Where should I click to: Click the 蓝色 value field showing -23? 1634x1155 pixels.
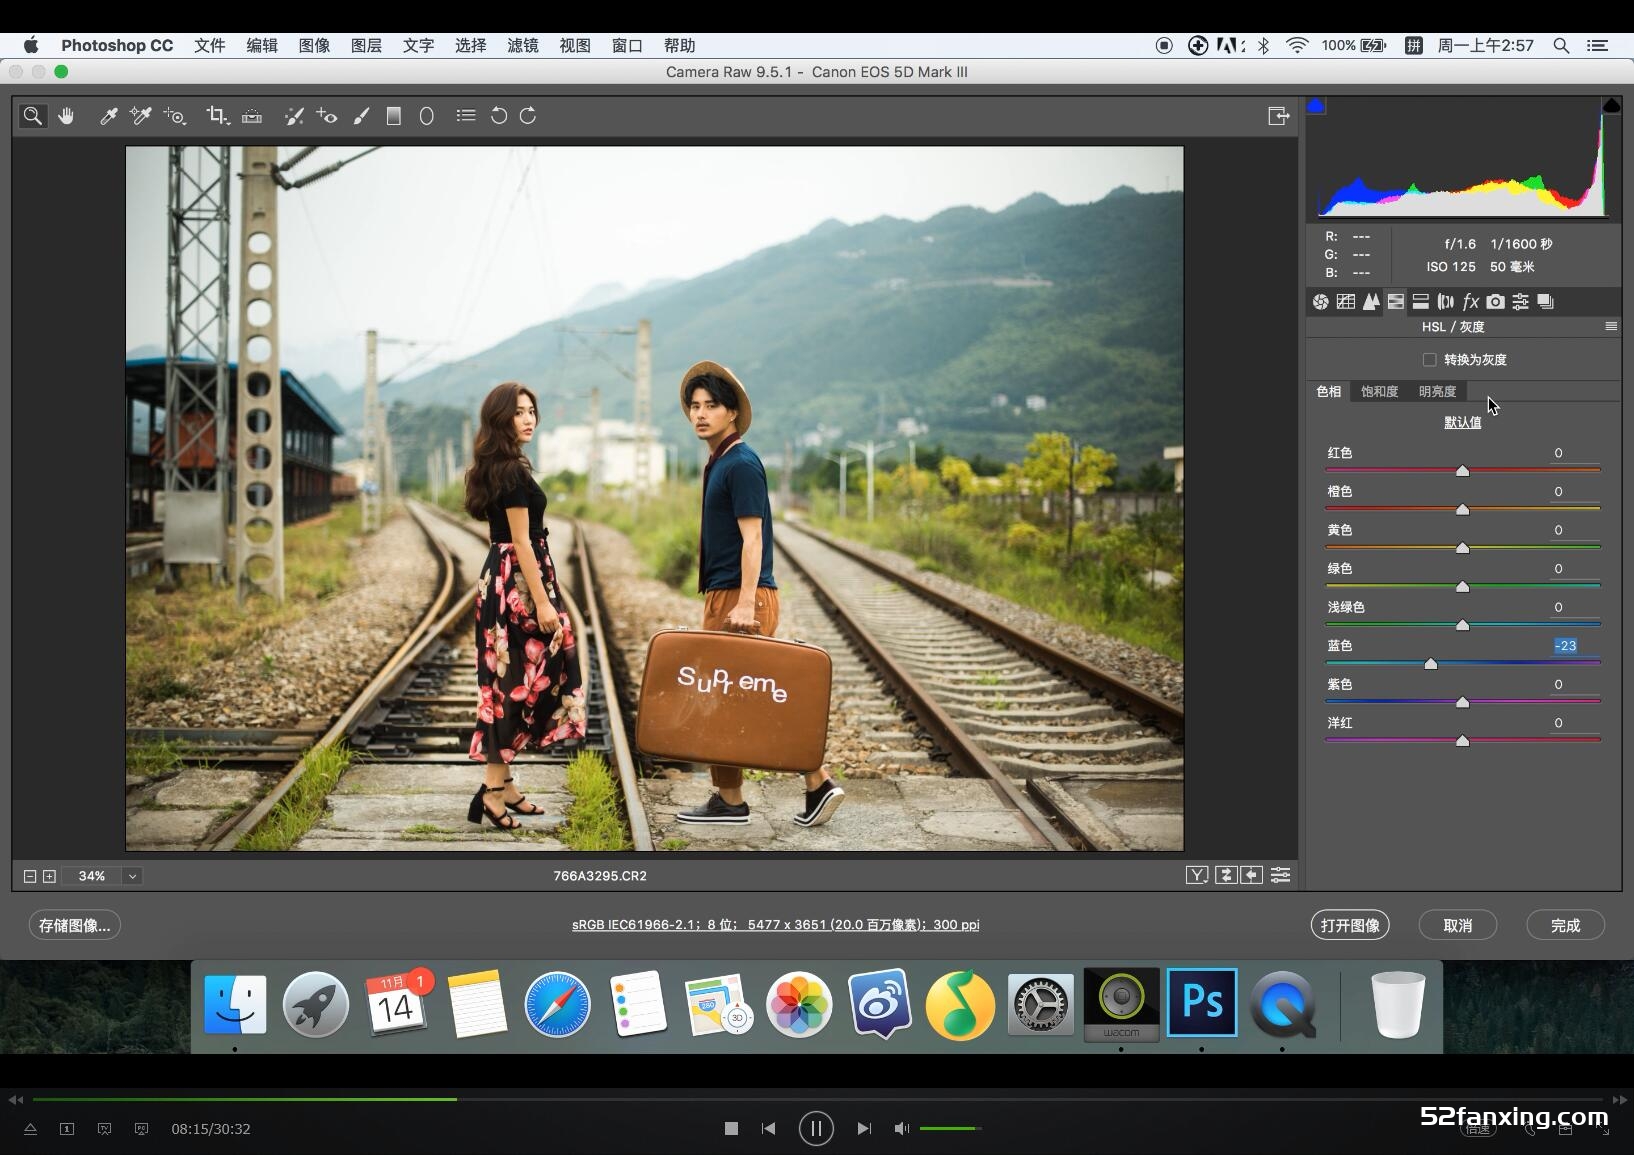tap(1573, 646)
